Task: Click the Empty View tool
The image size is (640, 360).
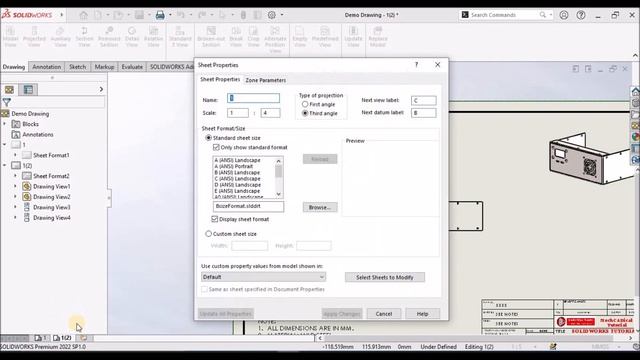Action: pyautogui.click(x=300, y=37)
